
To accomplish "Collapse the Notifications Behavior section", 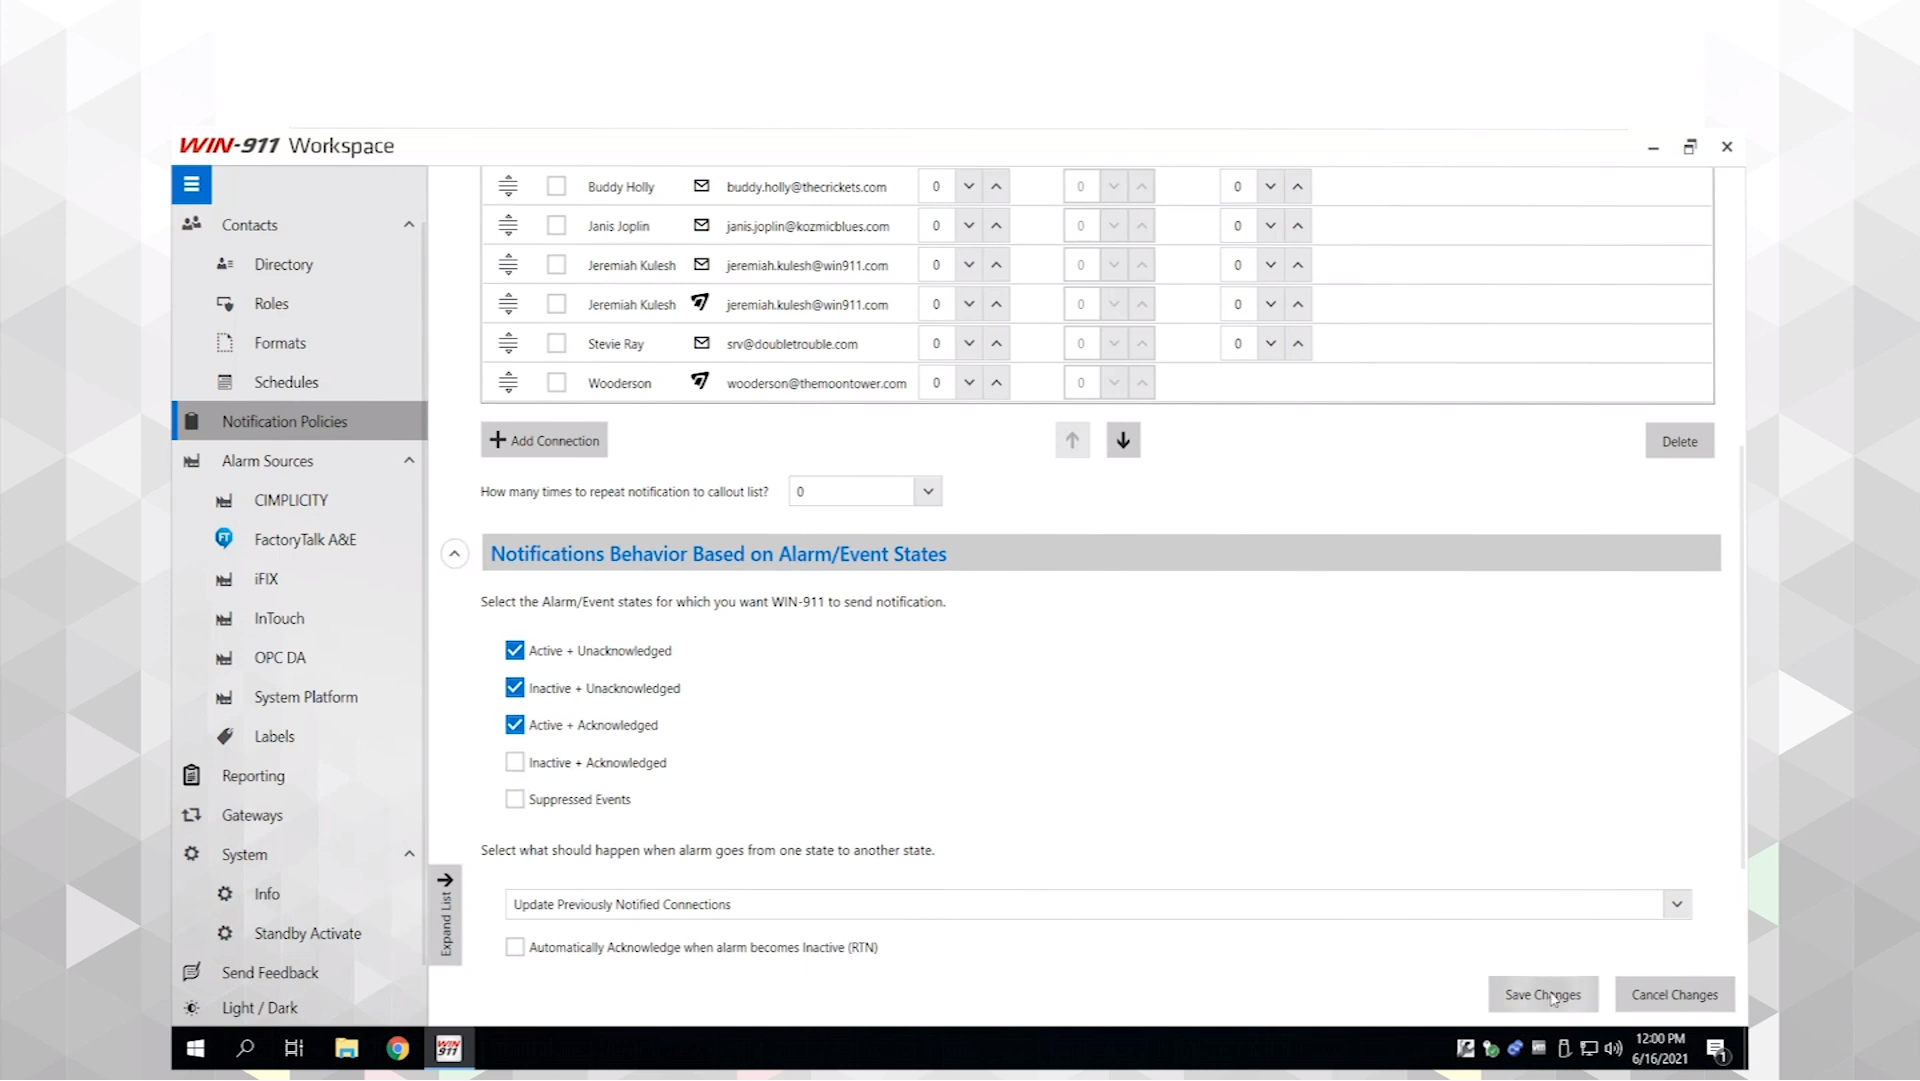I will tap(455, 554).
